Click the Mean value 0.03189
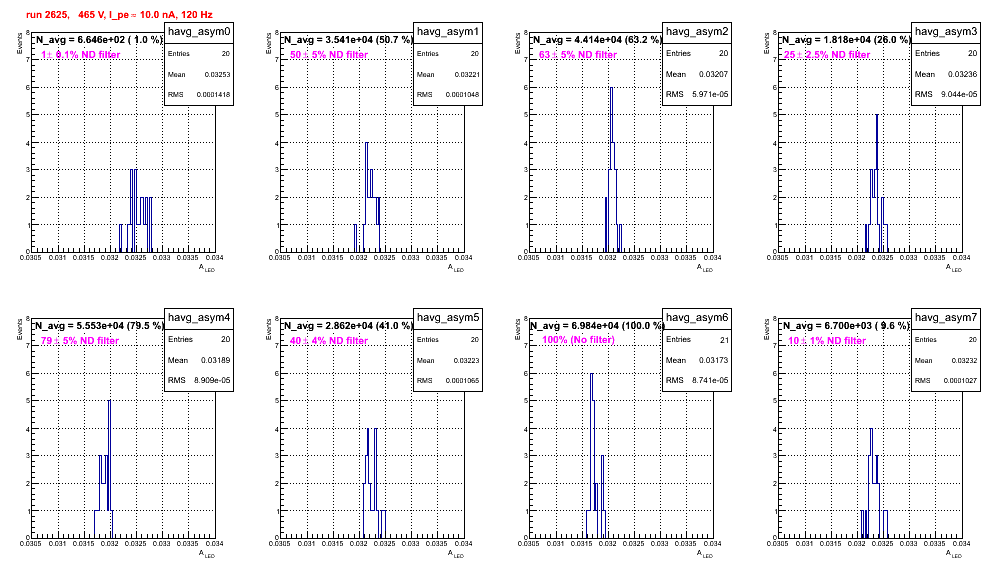 tap(215, 360)
